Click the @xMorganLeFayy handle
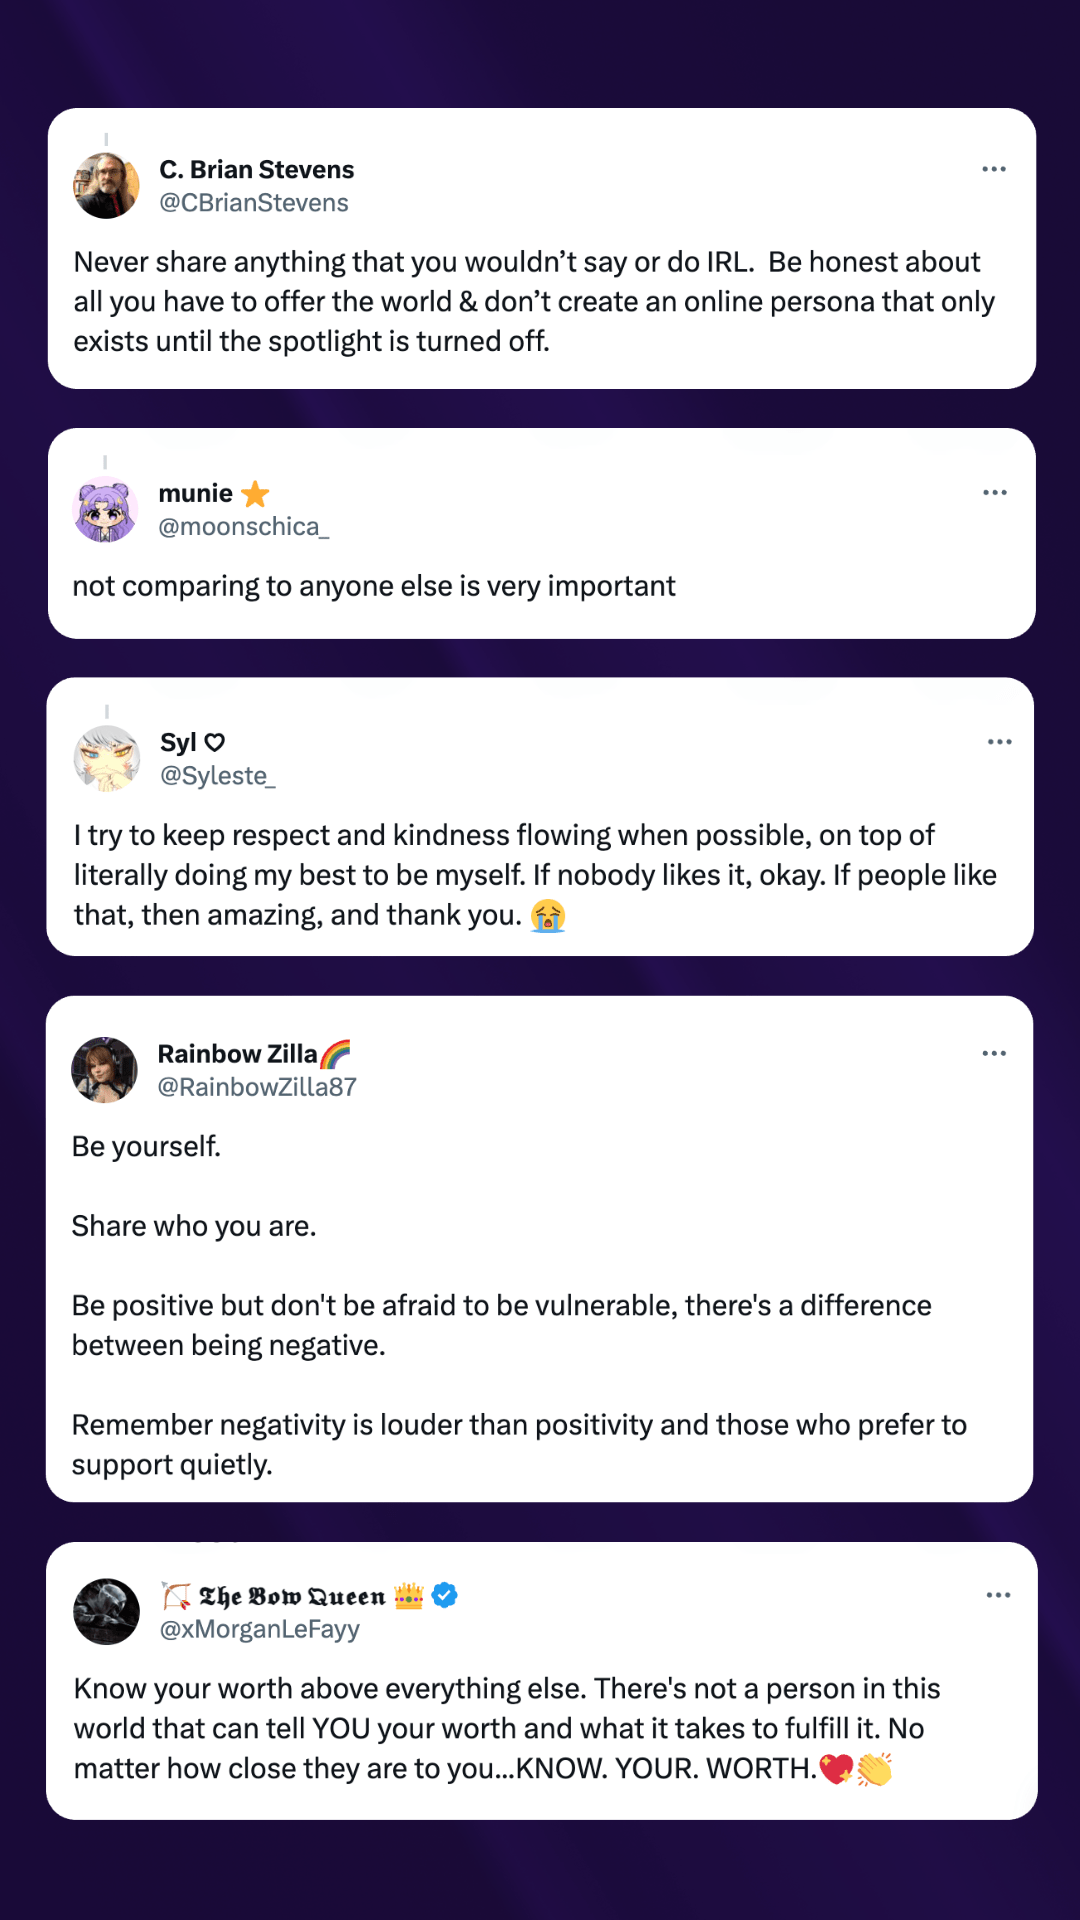The width and height of the screenshot is (1080, 1920). pos(260,1628)
